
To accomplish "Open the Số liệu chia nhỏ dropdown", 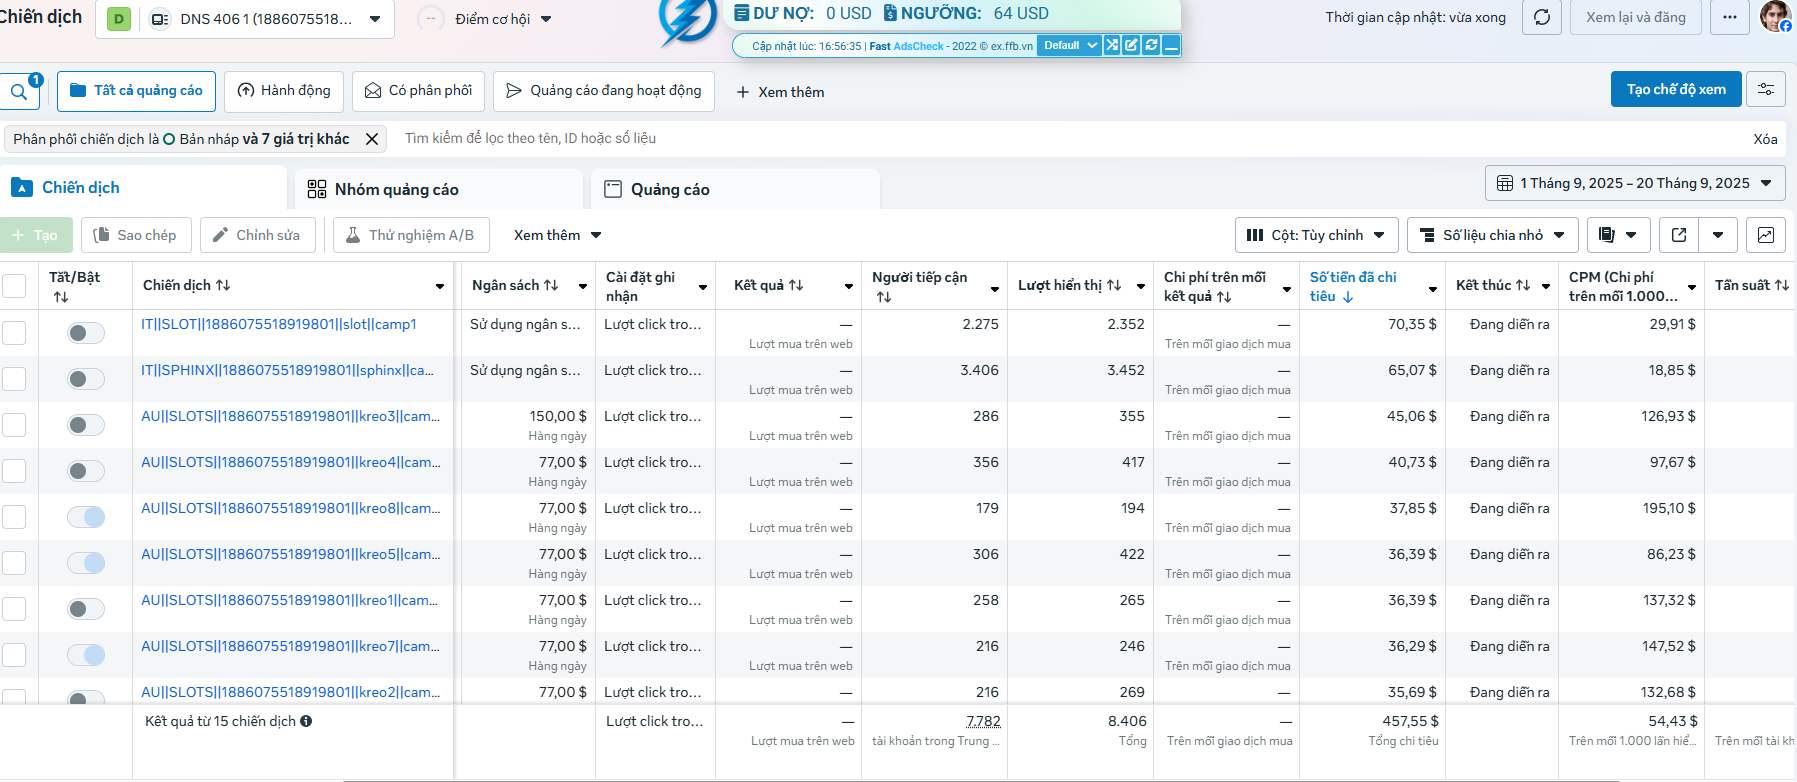I will (1493, 235).
